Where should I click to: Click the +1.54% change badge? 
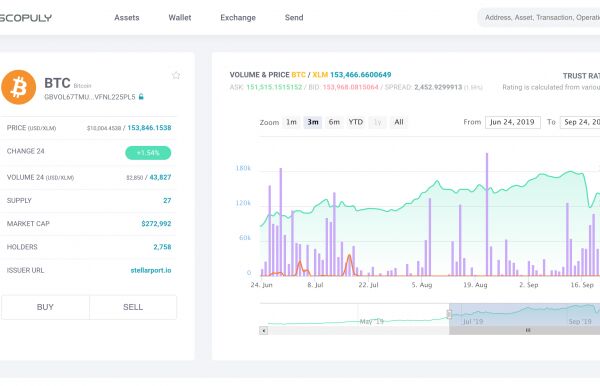pyautogui.click(x=148, y=153)
